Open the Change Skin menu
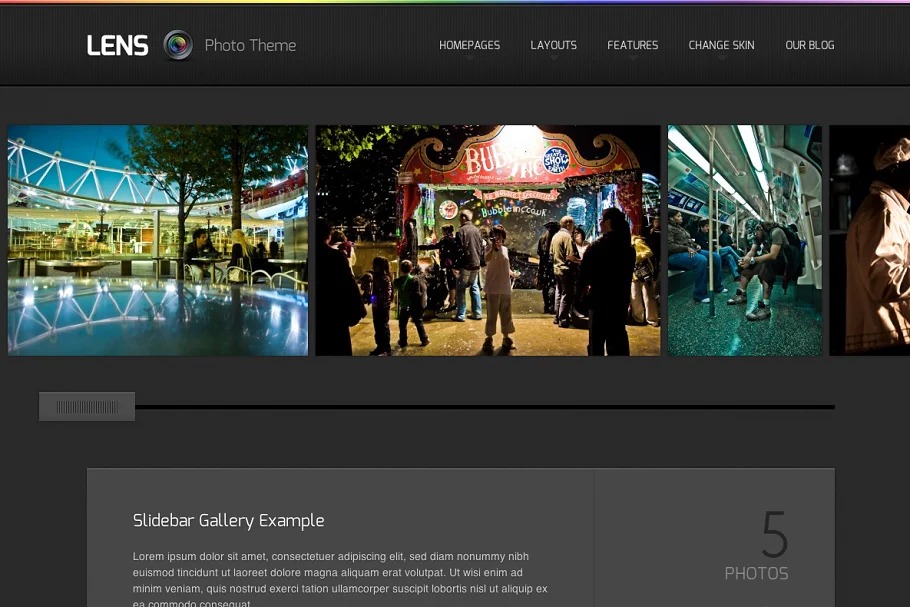This screenshot has width=910, height=607. point(721,45)
